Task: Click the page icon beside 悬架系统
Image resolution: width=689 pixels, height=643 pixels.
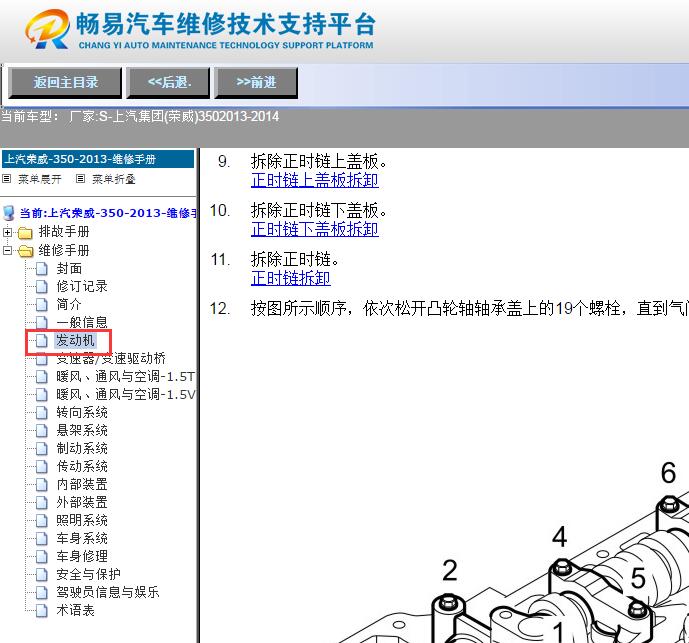Action: (41, 431)
